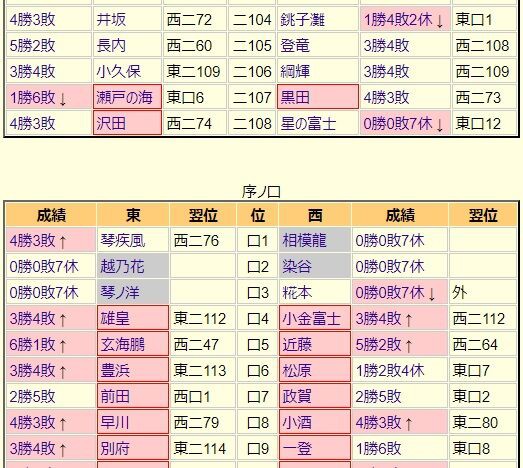Click the 別府 name link
The image size is (523, 468).
coord(115,449)
